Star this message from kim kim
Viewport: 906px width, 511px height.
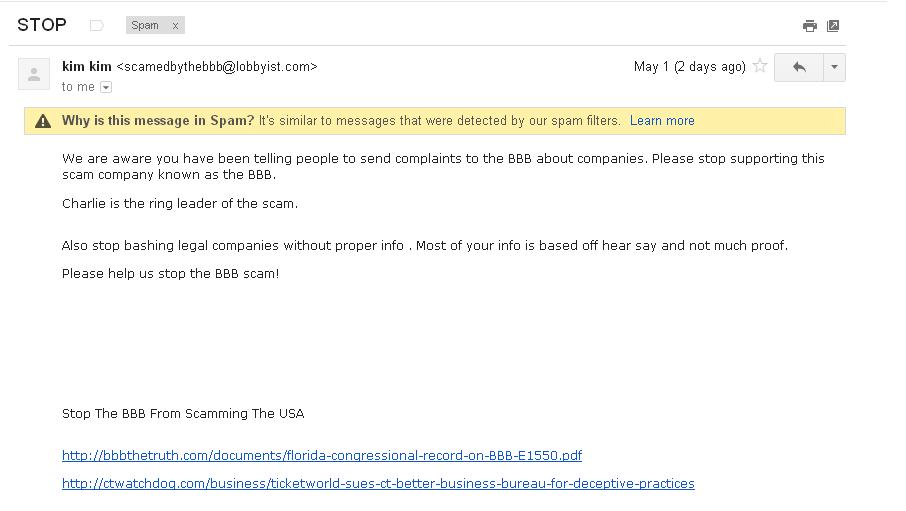(x=760, y=67)
